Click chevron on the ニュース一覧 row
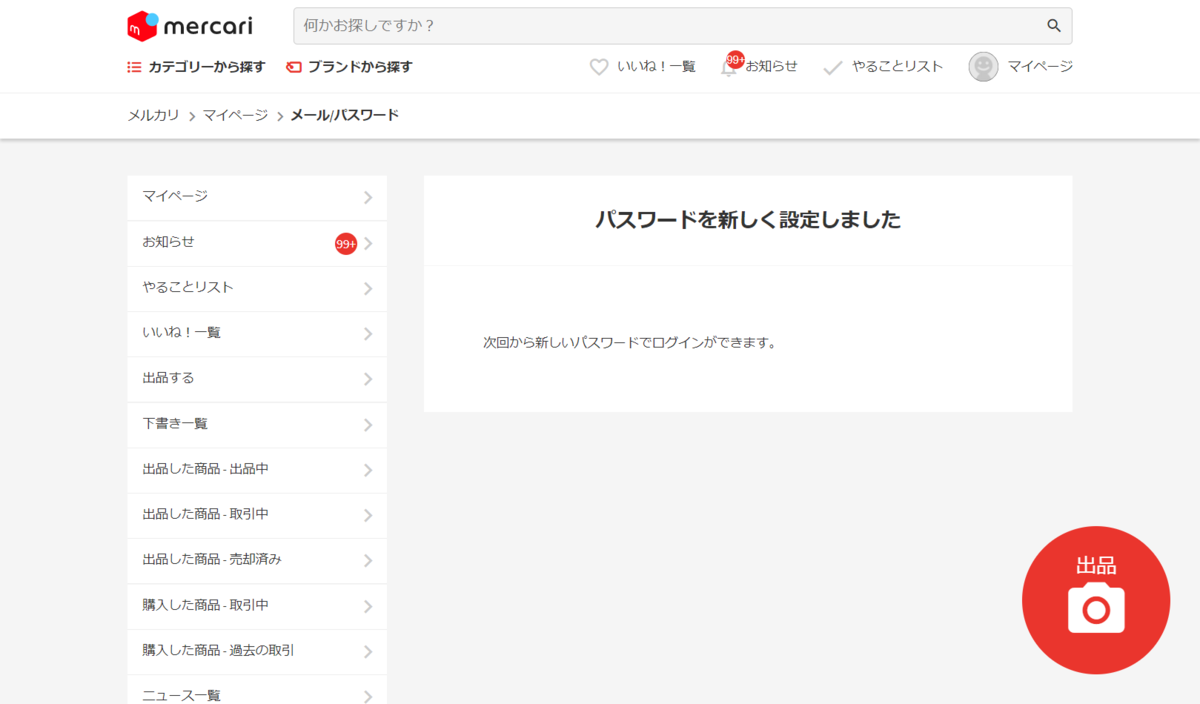 pyautogui.click(x=368, y=696)
